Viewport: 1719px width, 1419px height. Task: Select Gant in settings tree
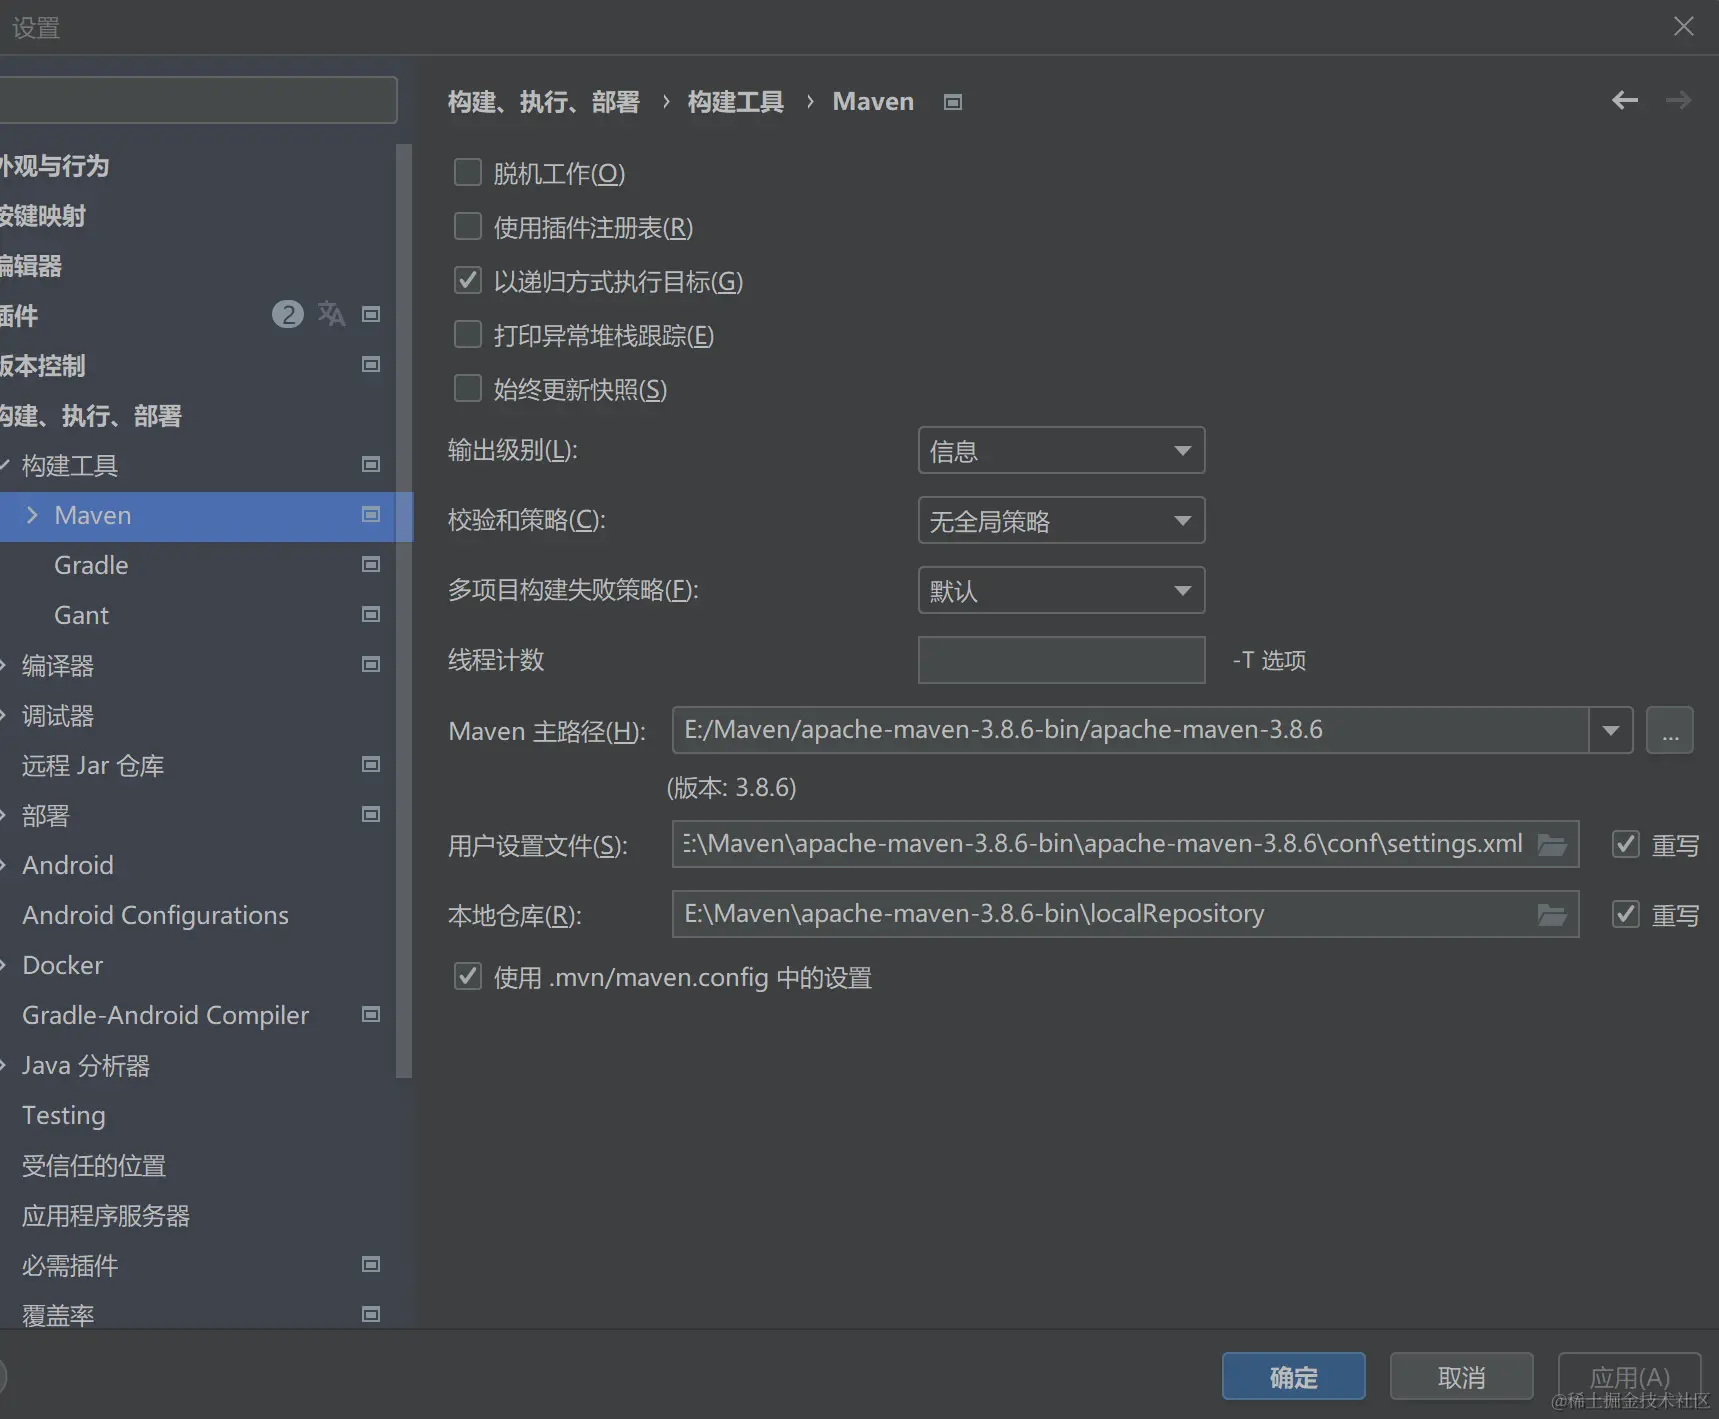coord(82,615)
